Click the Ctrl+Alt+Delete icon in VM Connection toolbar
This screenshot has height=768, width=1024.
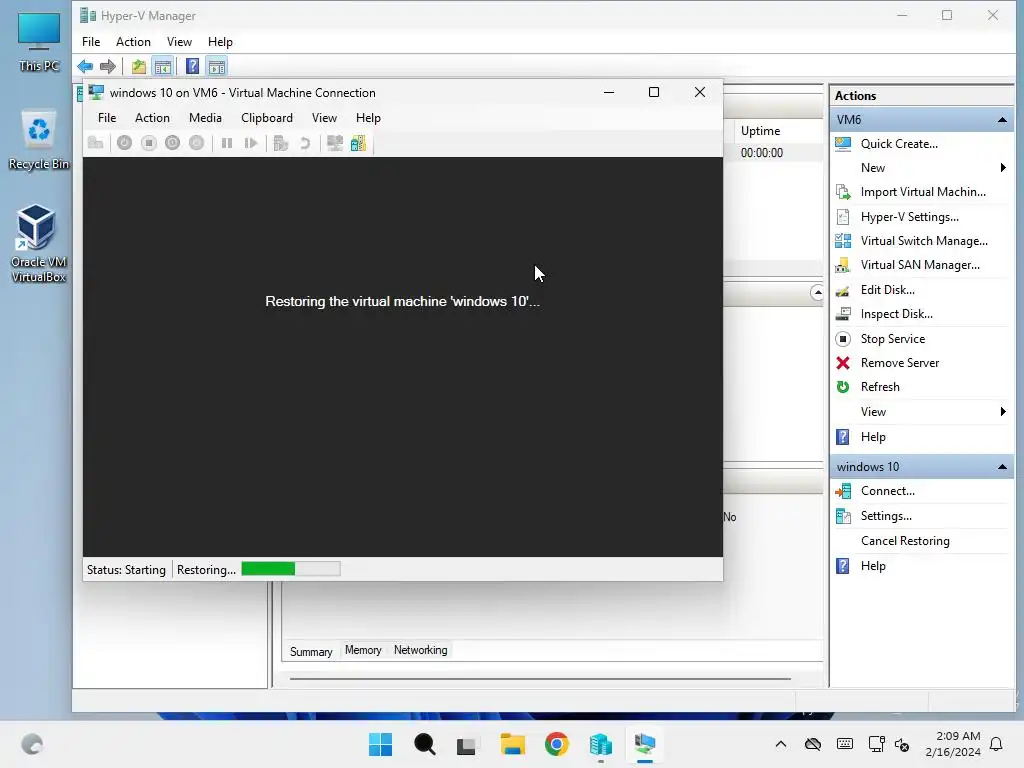(x=96, y=143)
